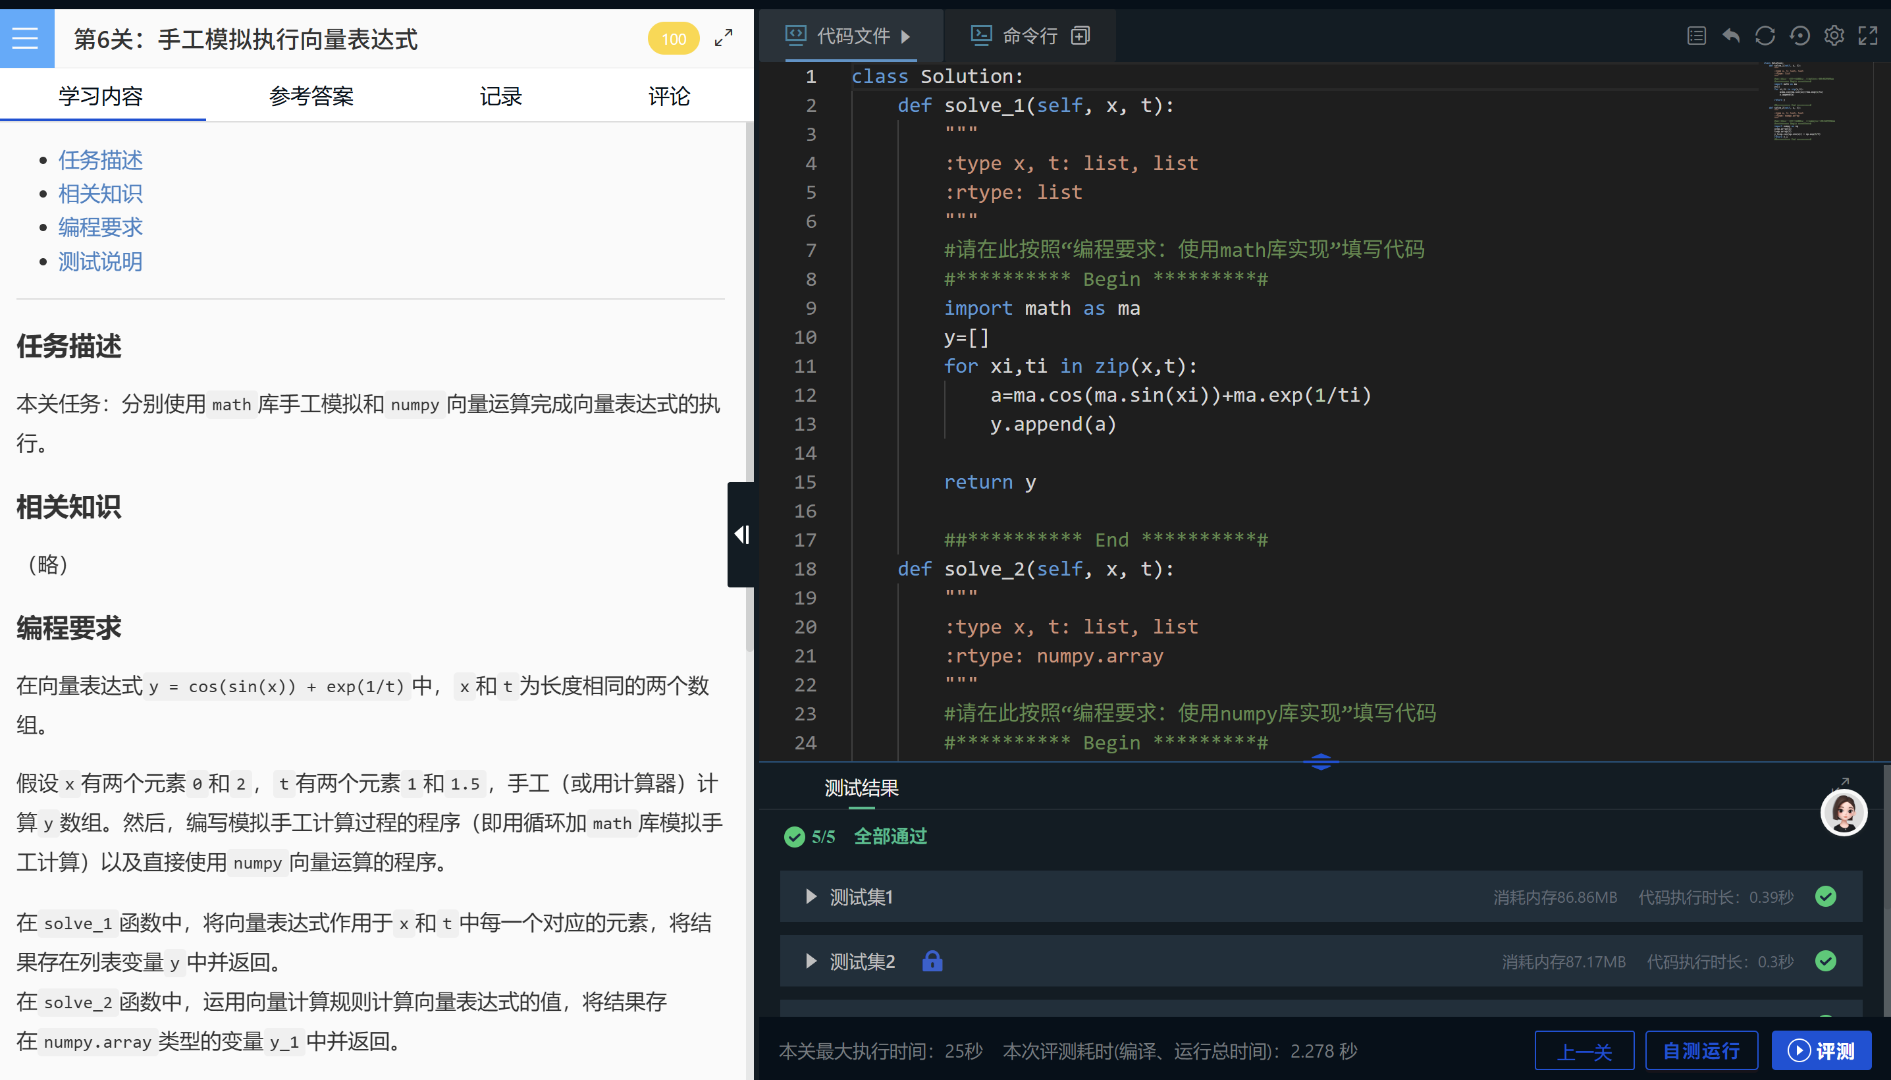
Task: Switch to 参考答案 tab
Action: (311, 96)
